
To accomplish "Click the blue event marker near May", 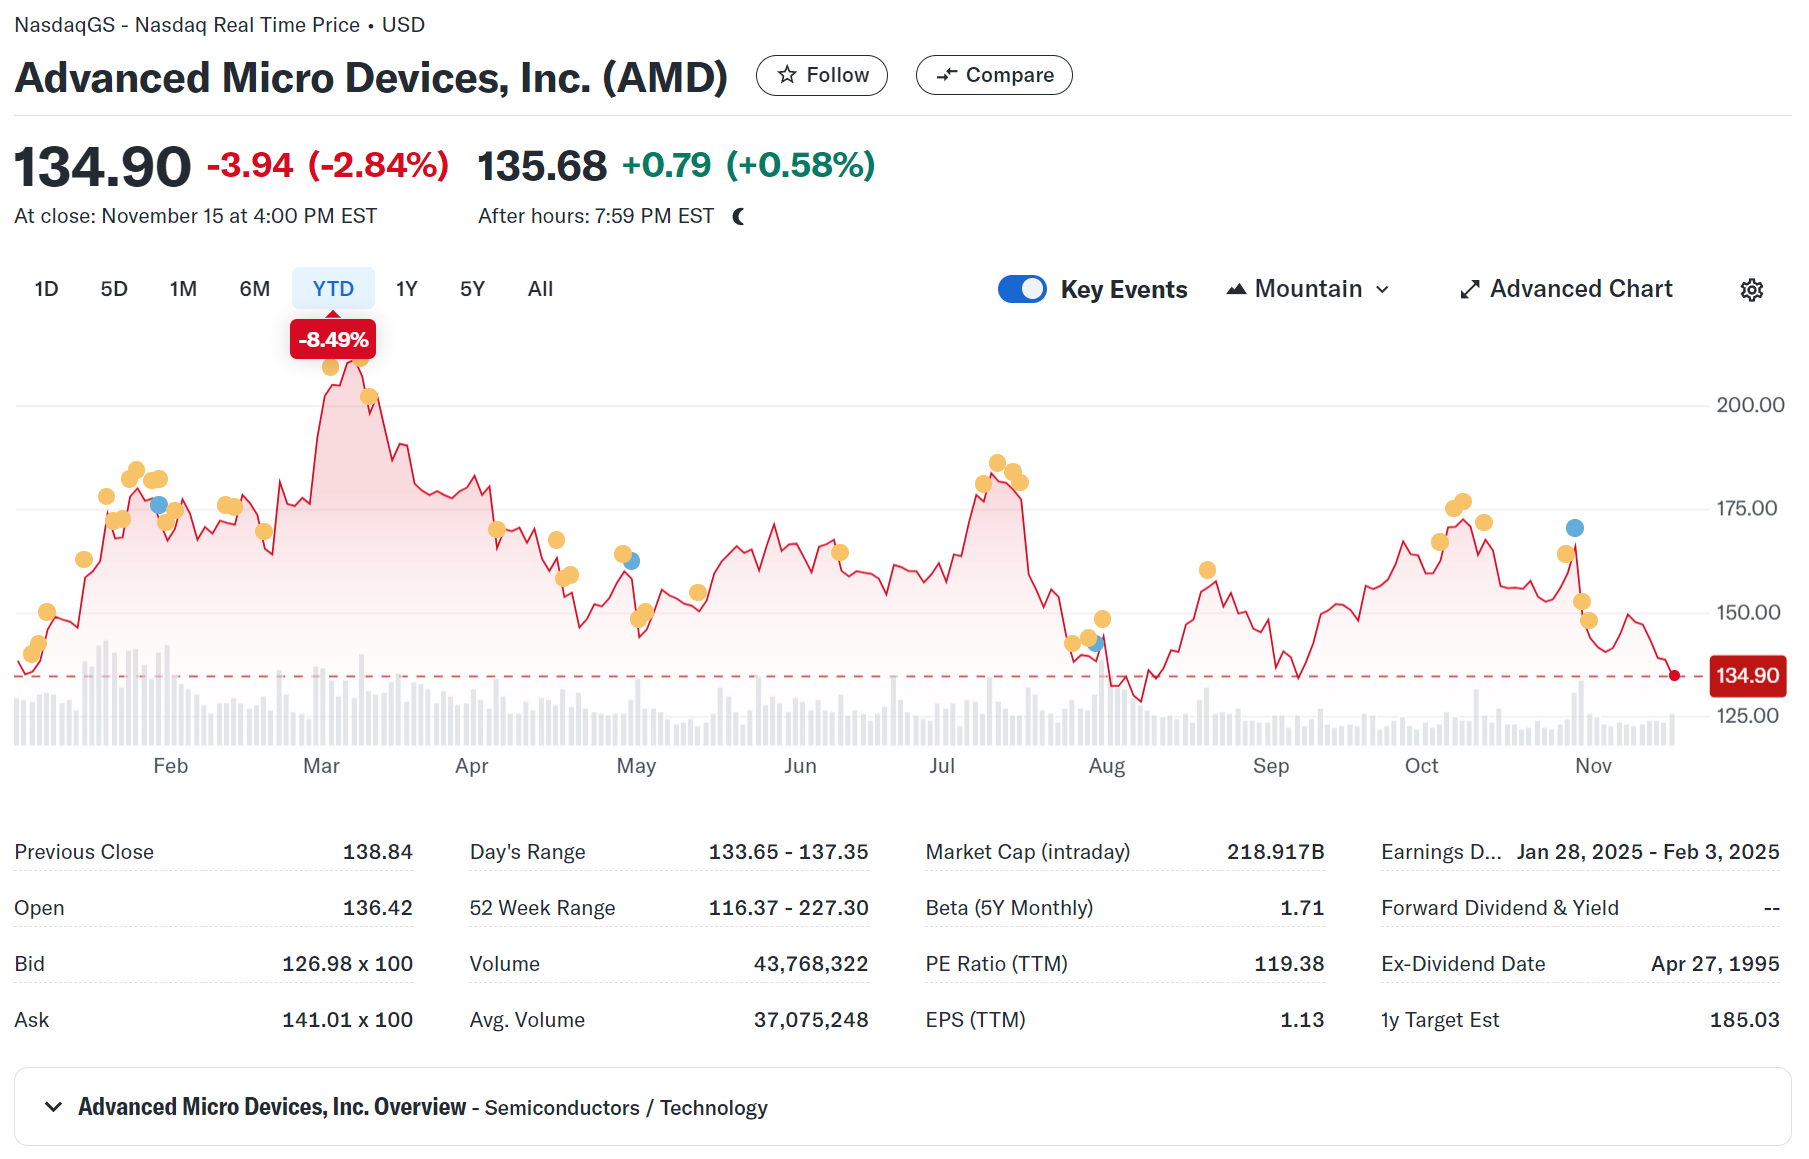I will 631,562.
